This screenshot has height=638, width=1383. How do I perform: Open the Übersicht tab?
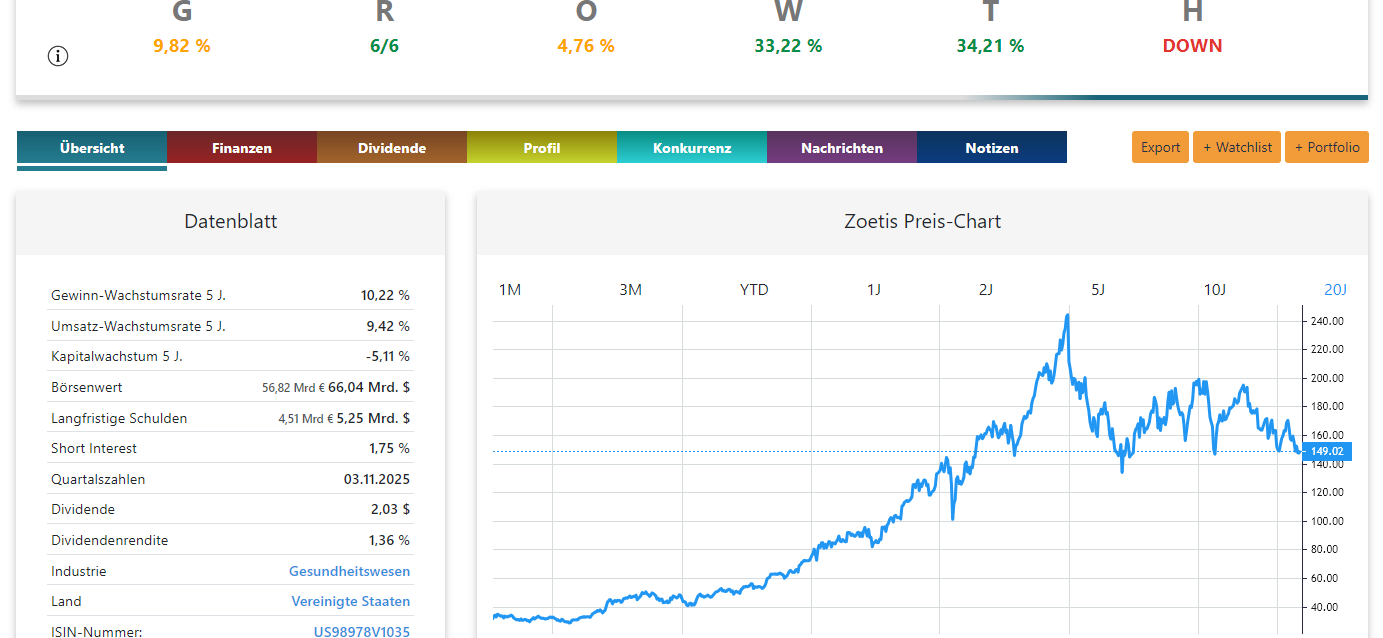(x=92, y=148)
